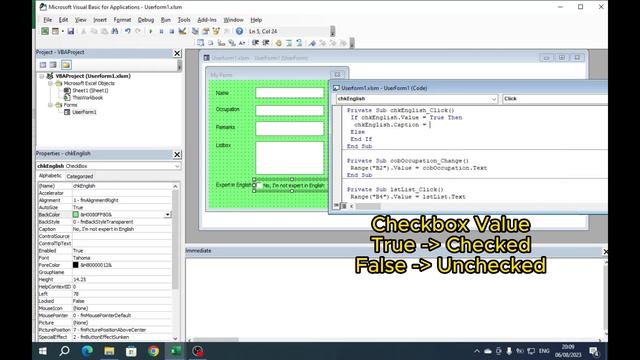
Task: Open the Insert menu
Action: pos(100,20)
